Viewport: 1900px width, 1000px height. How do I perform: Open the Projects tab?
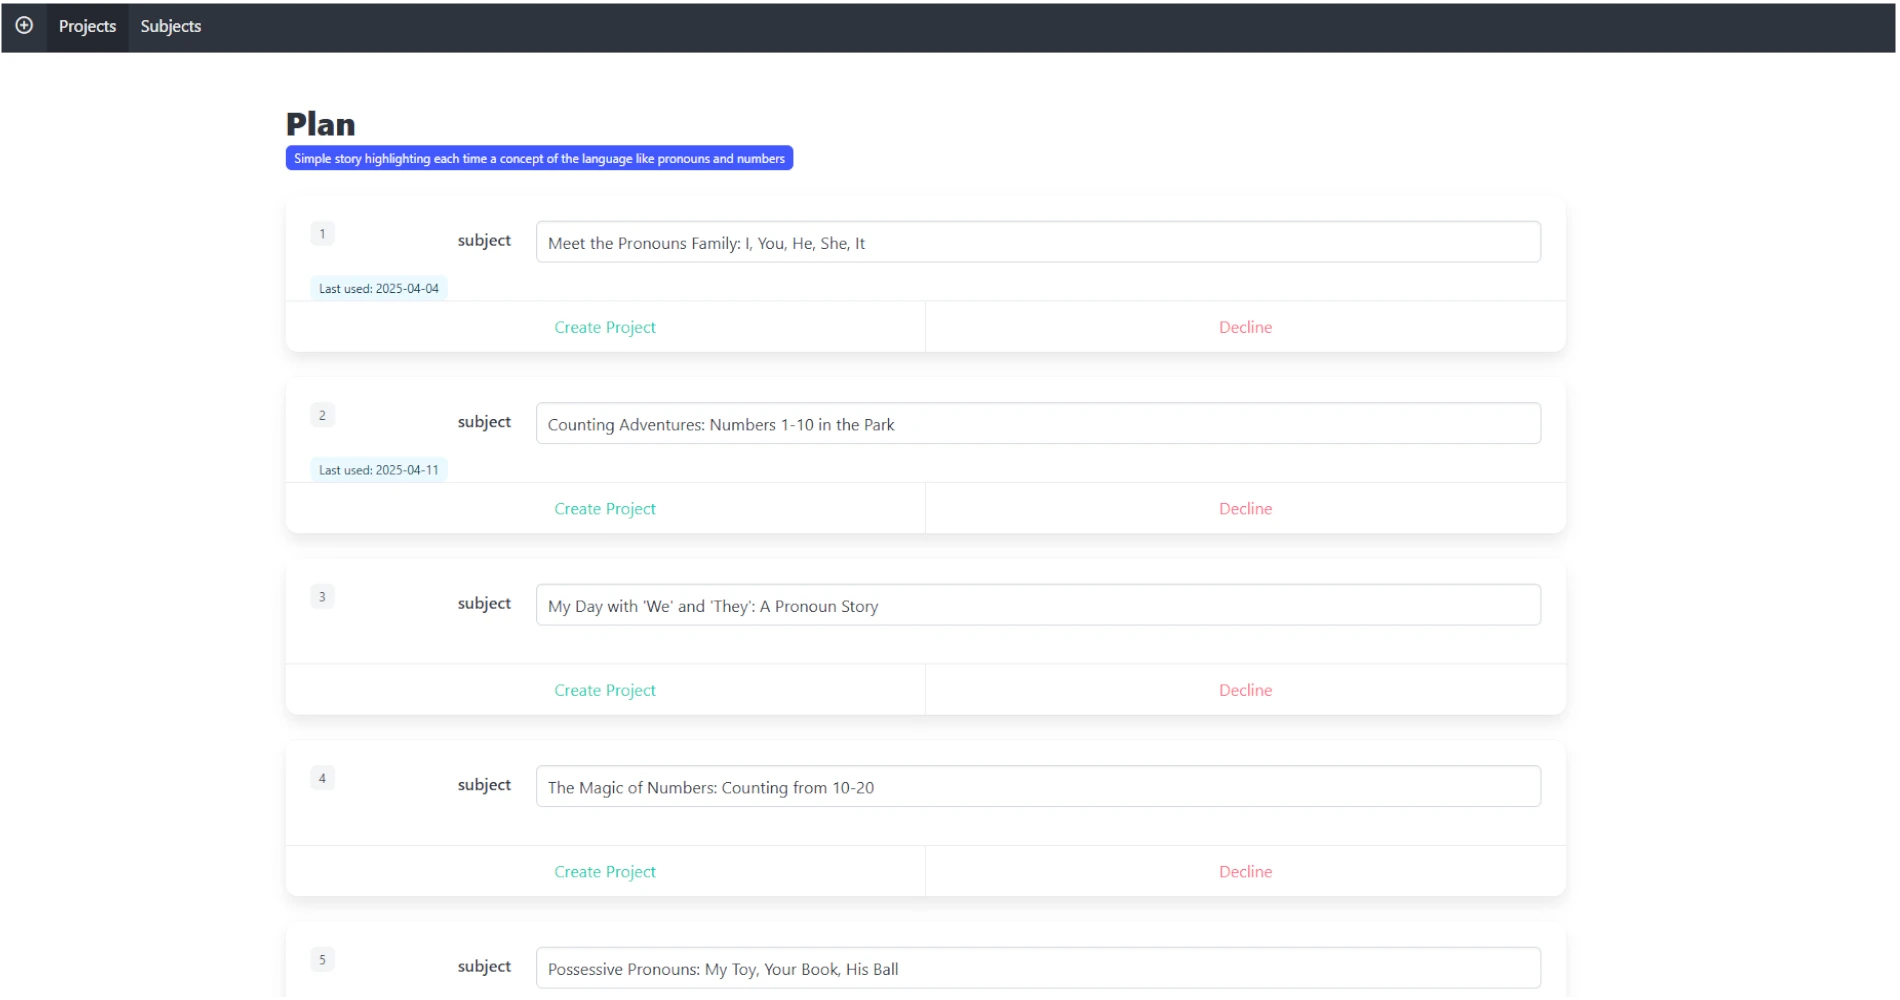click(87, 26)
